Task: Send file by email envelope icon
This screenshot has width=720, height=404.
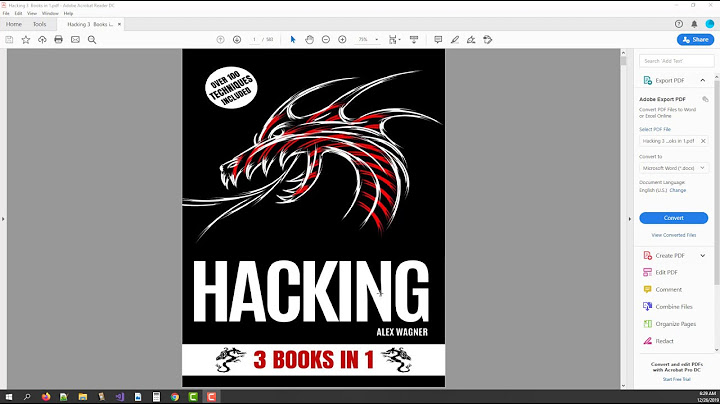Action: (x=75, y=40)
